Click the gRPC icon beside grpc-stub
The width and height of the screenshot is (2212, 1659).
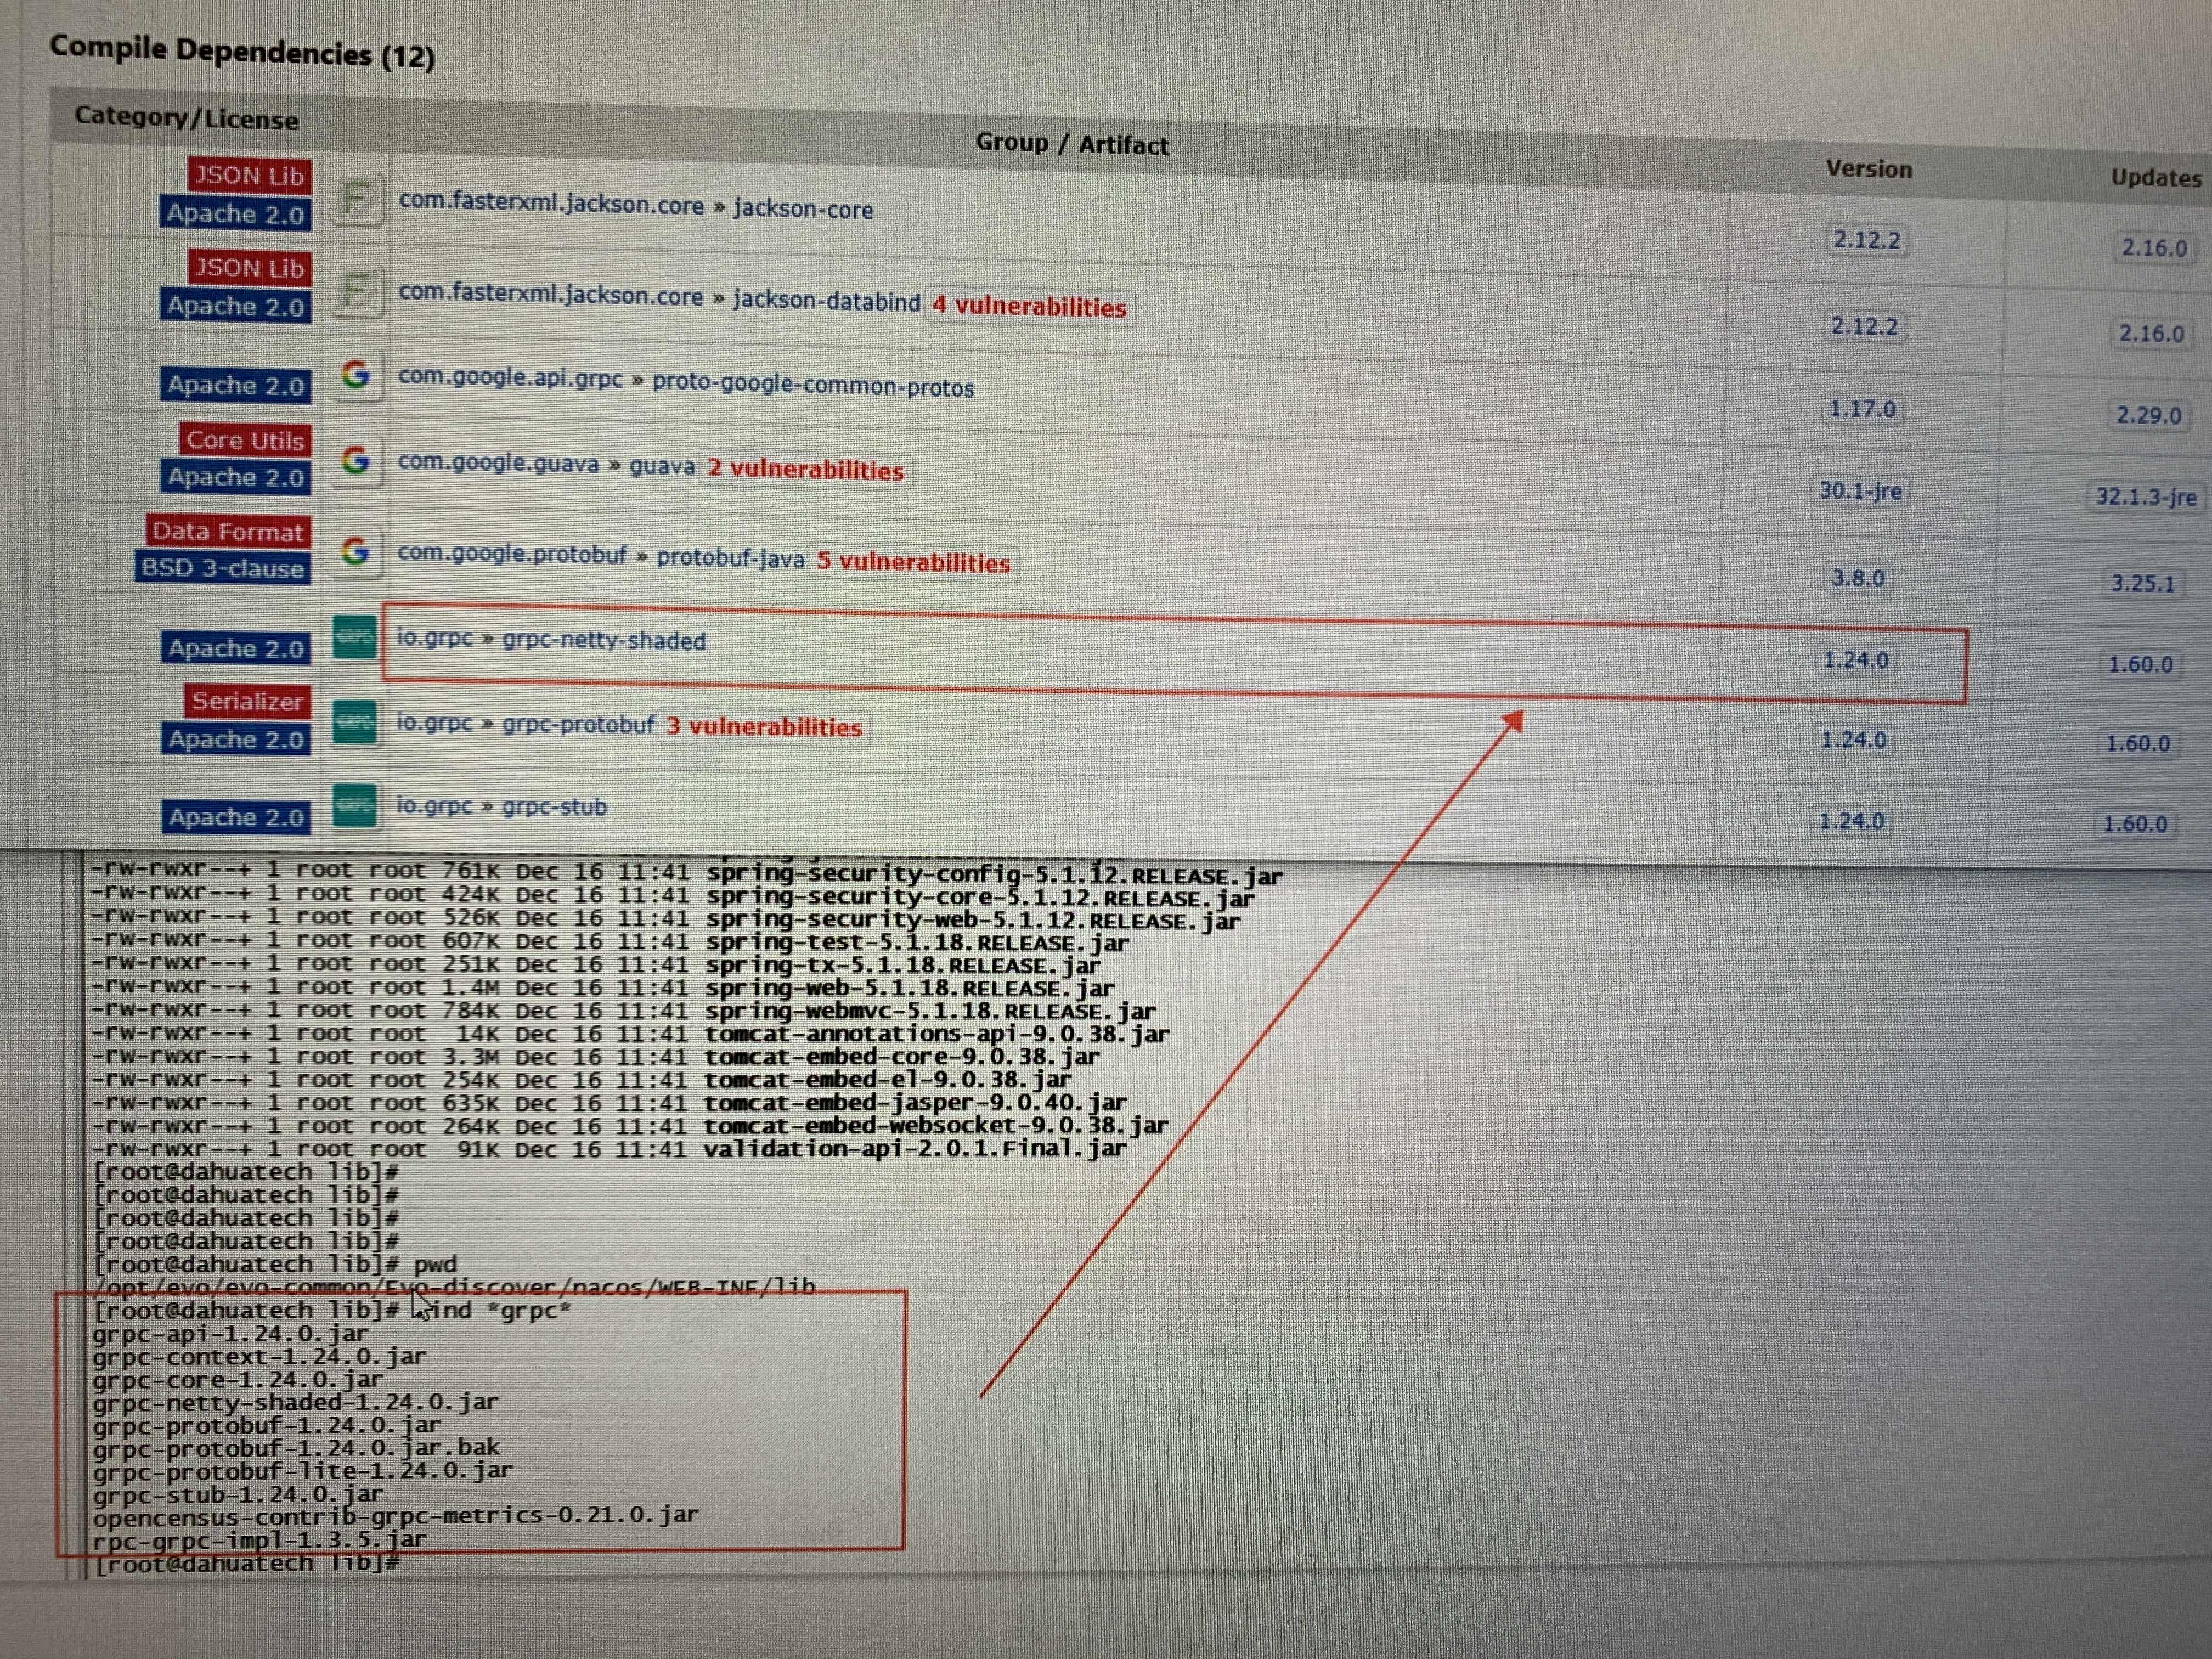pos(355,805)
